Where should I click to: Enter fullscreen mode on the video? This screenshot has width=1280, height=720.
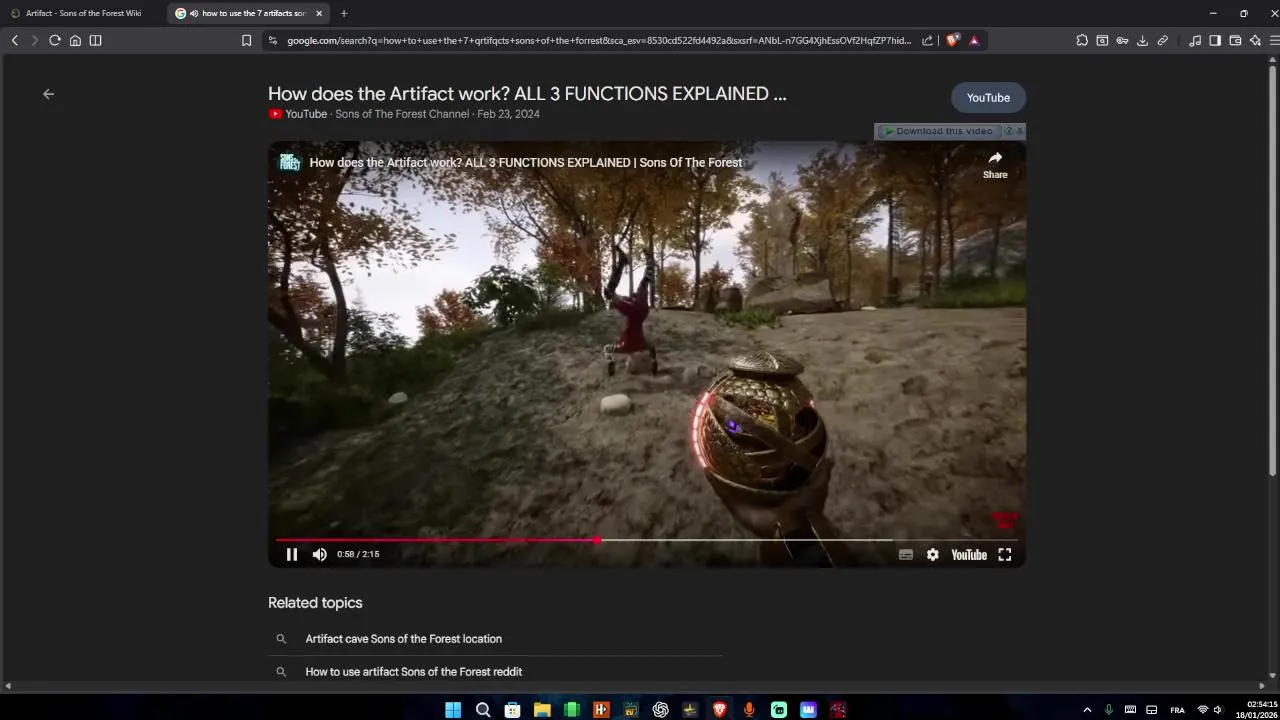[1004, 555]
